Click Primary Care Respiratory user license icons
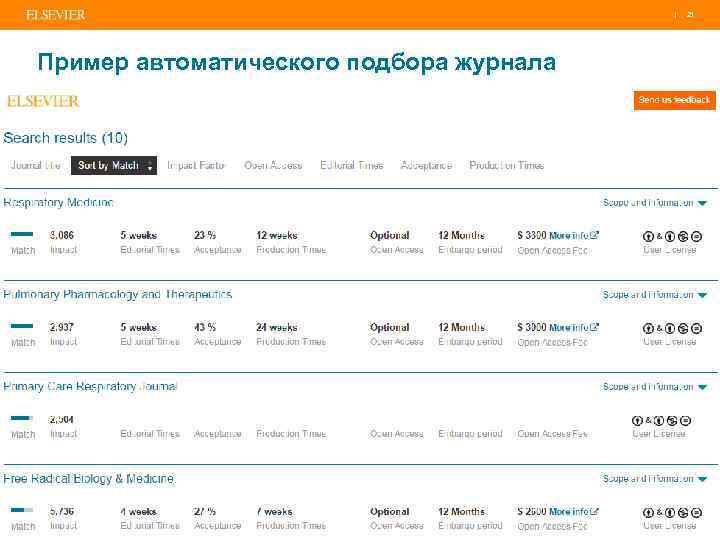 pyautogui.click(x=661, y=421)
